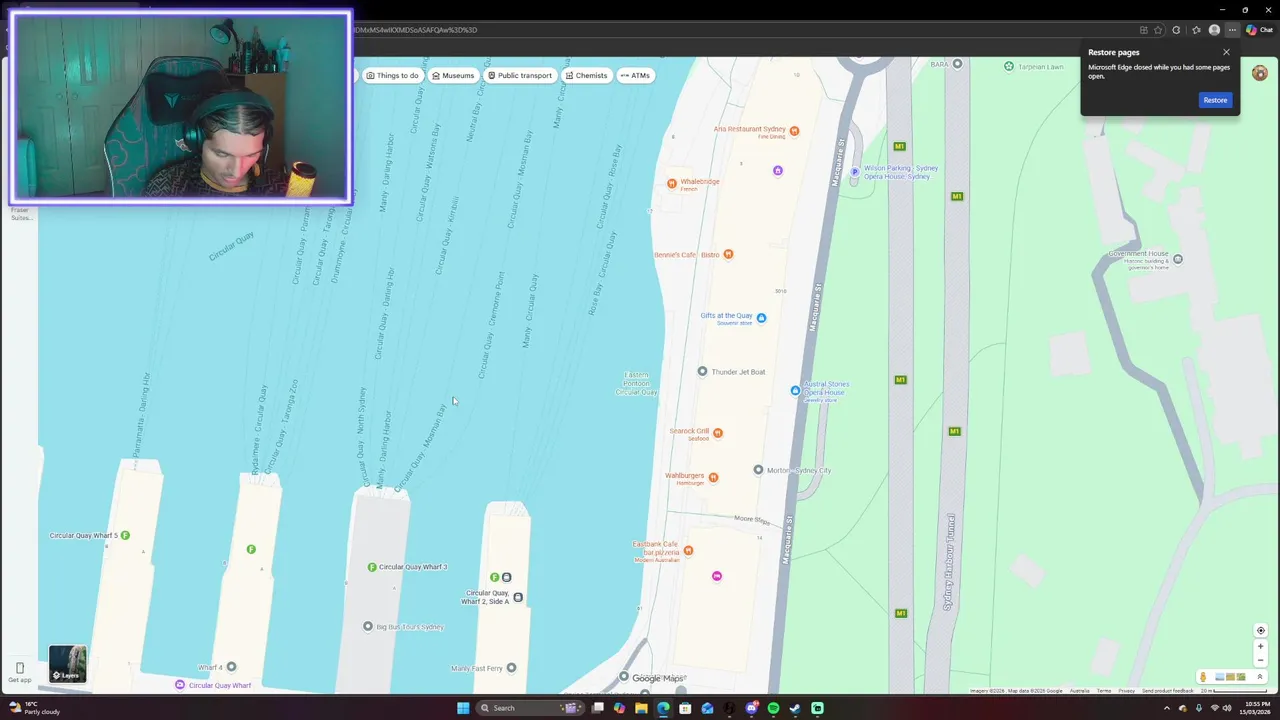The image size is (1280, 720).
Task: Open the Edge favorites icon
Action: tap(1196, 30)
